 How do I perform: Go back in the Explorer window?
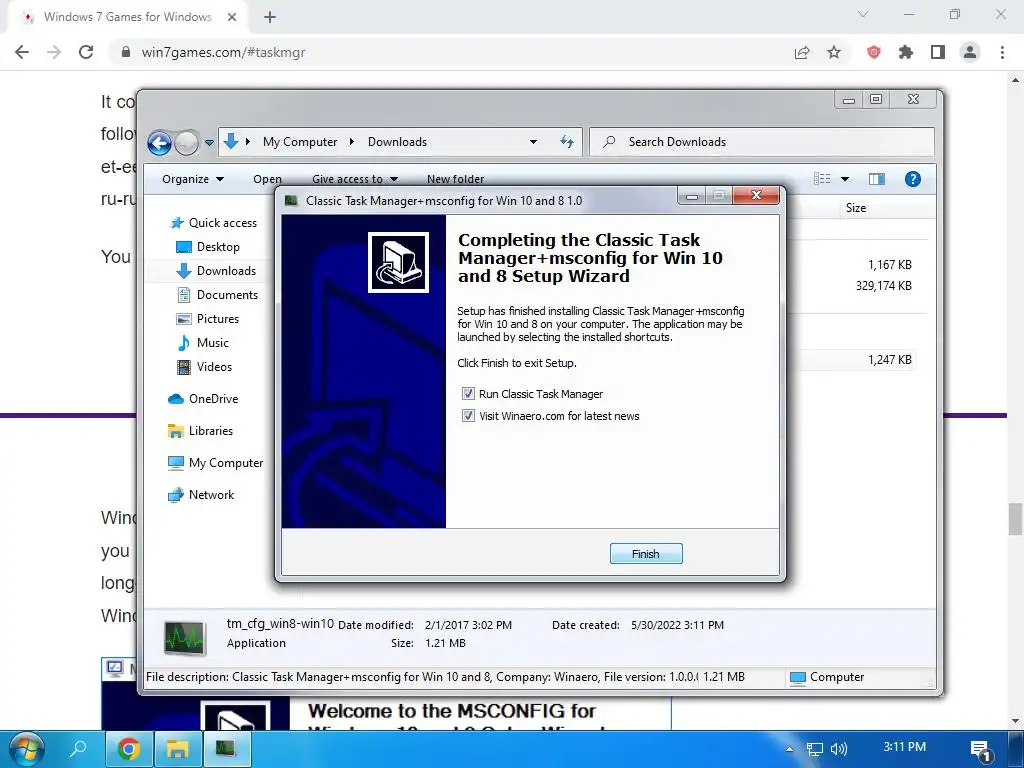[x=159, y=142]
